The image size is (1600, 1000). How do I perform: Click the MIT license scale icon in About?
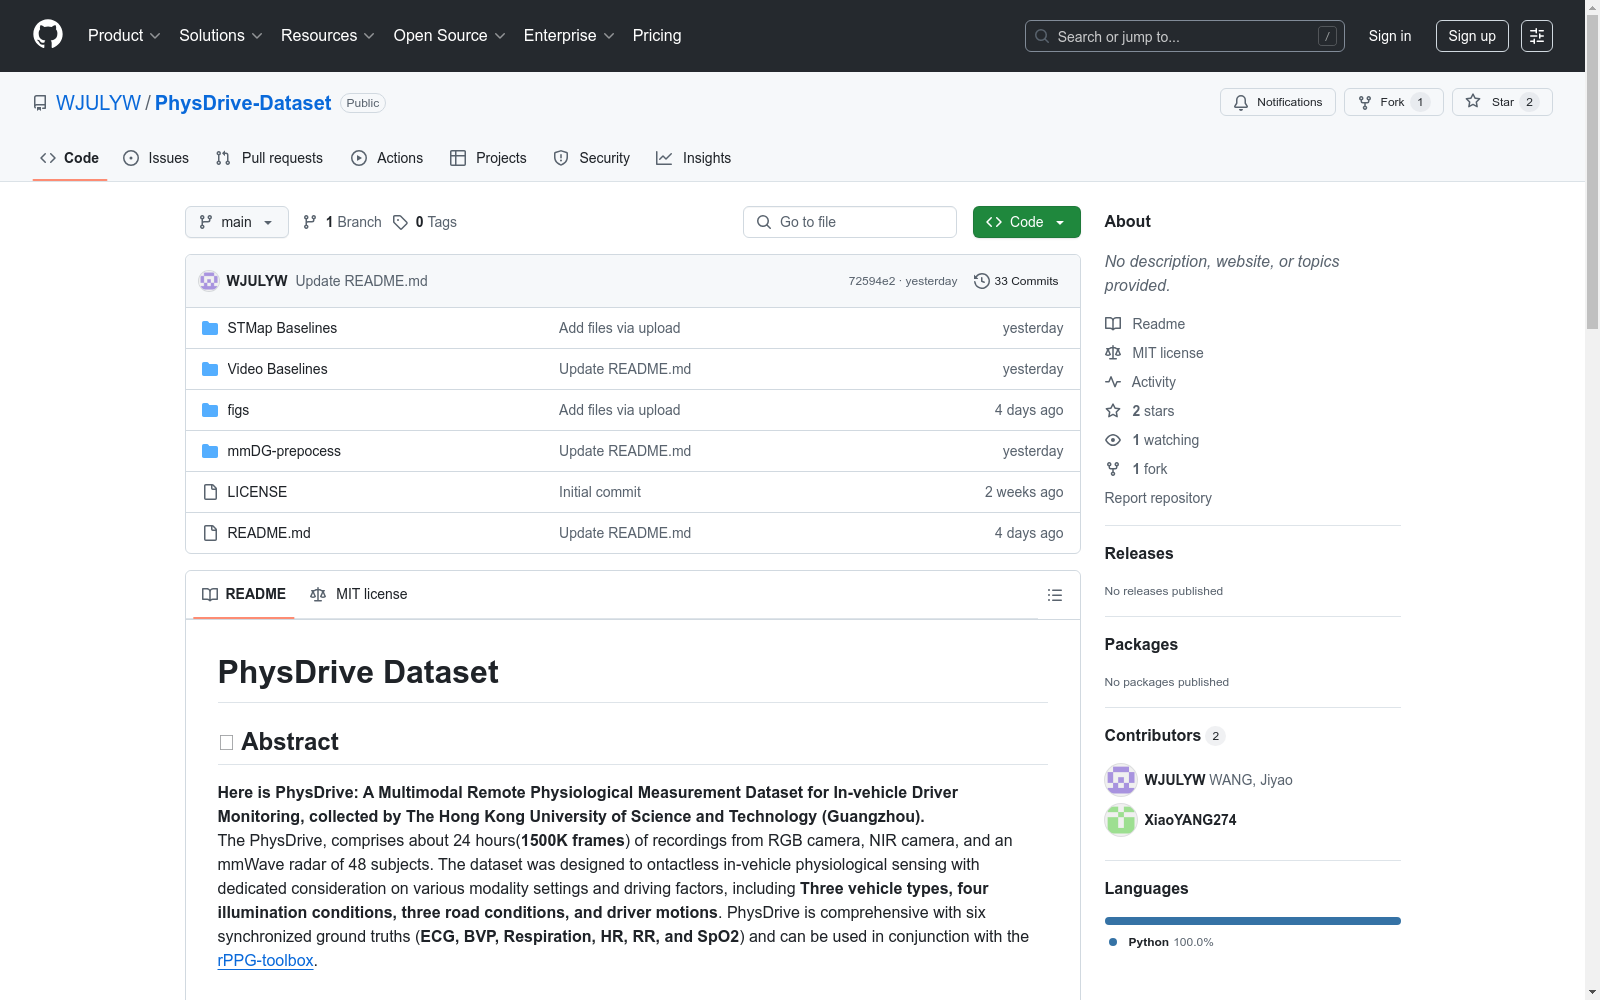pyautogui.click(x=1113, y=353)
